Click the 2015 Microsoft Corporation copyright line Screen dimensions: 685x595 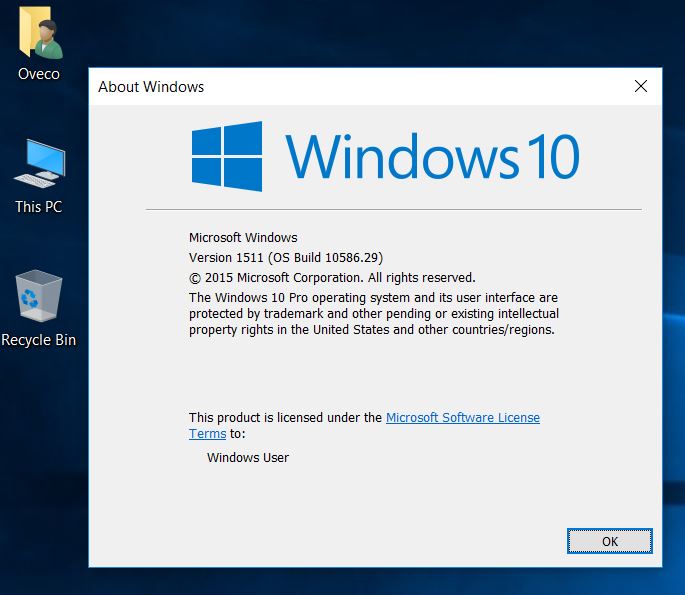(x=332, y=278)
